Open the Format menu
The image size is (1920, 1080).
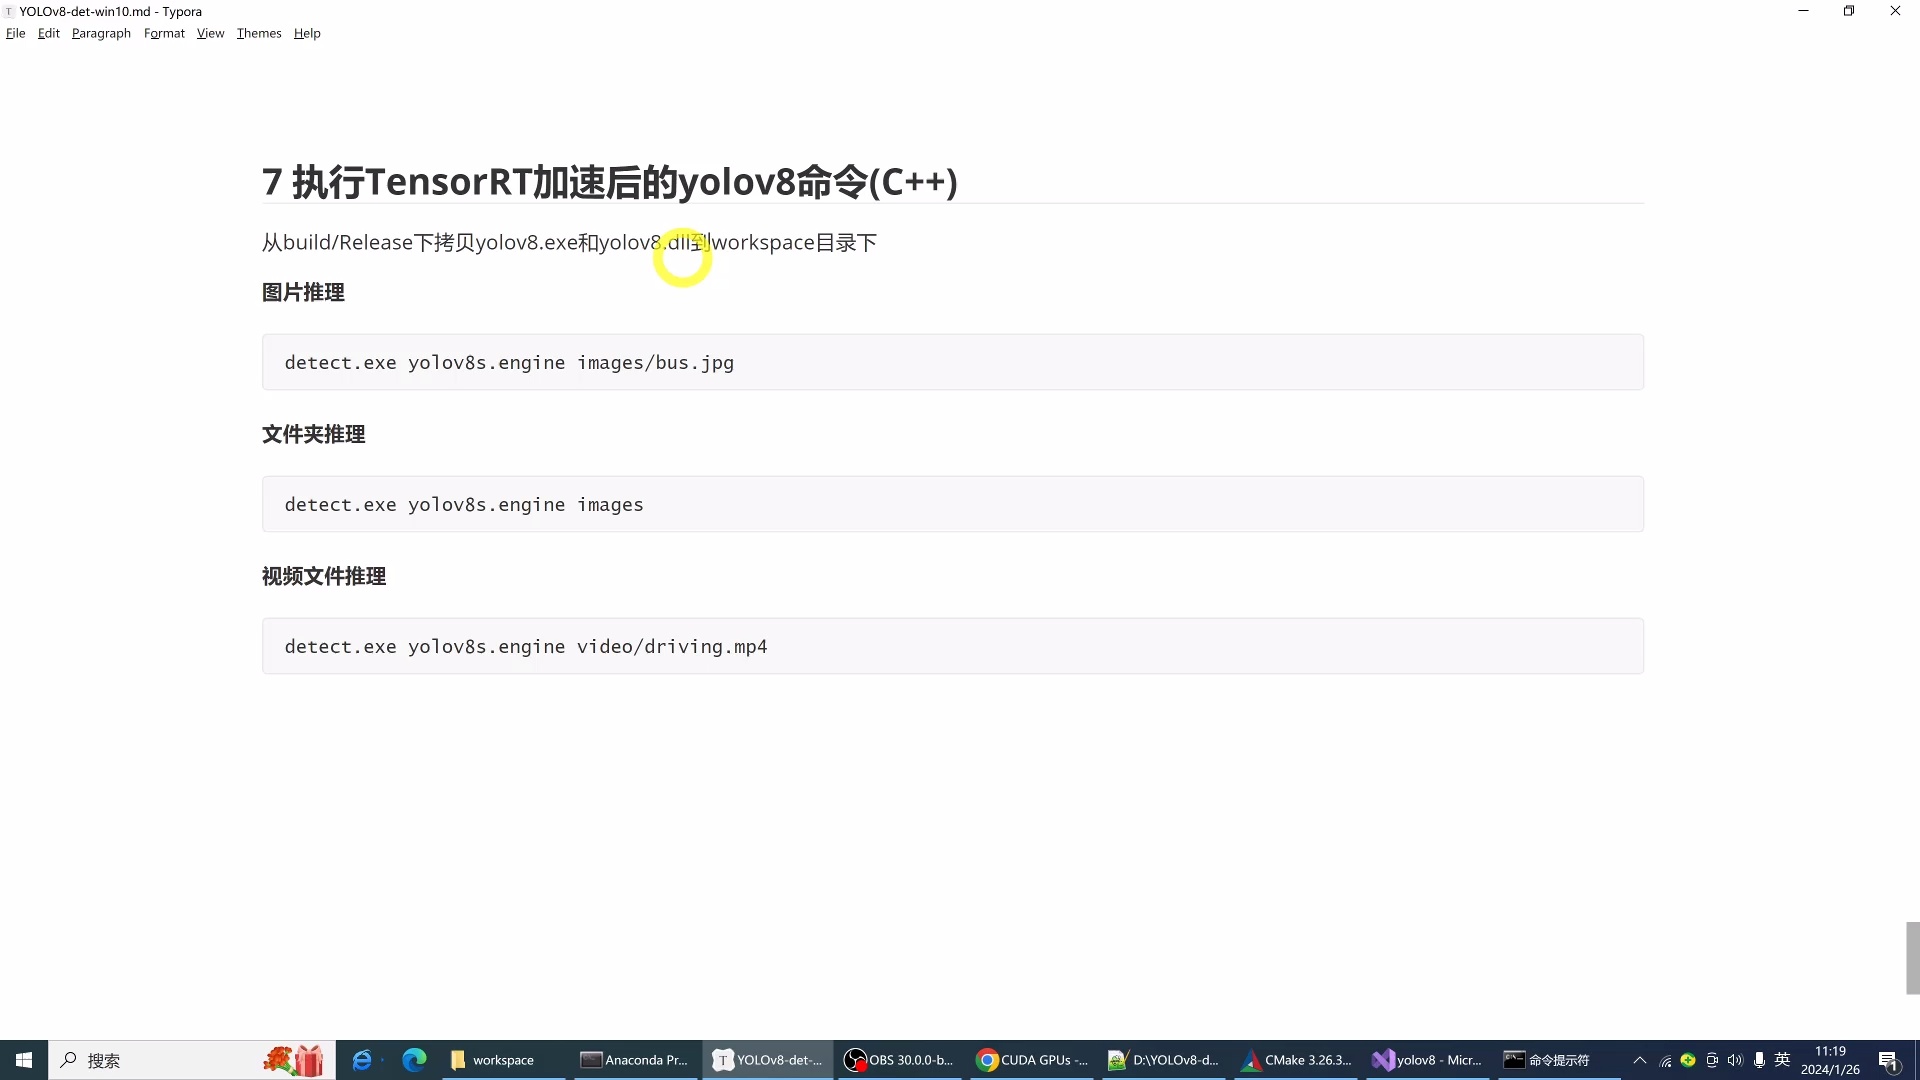[163, 33]
